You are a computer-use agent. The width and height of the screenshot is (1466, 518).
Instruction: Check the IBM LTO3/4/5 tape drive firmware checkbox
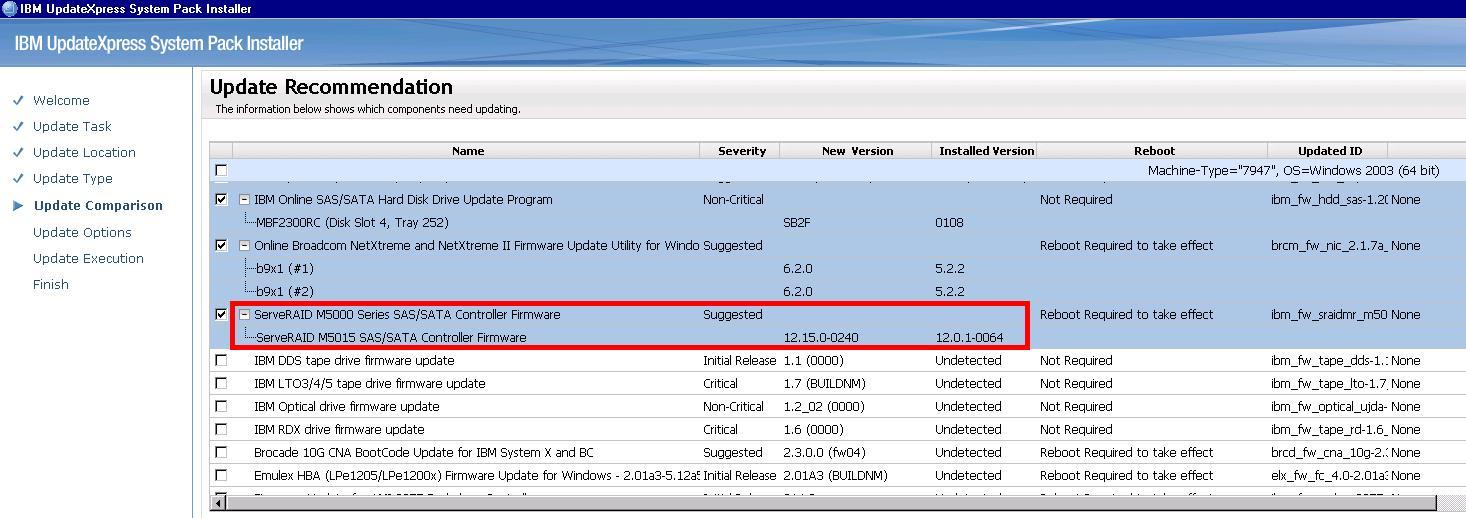click(221, 383)
